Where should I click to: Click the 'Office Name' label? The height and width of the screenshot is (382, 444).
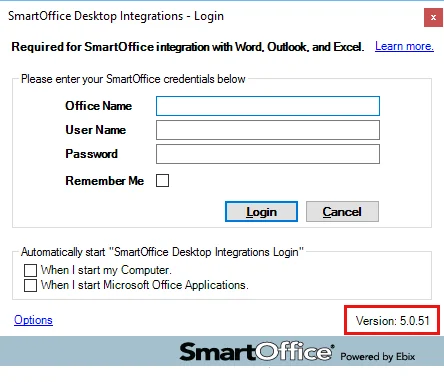click(99, 106)
